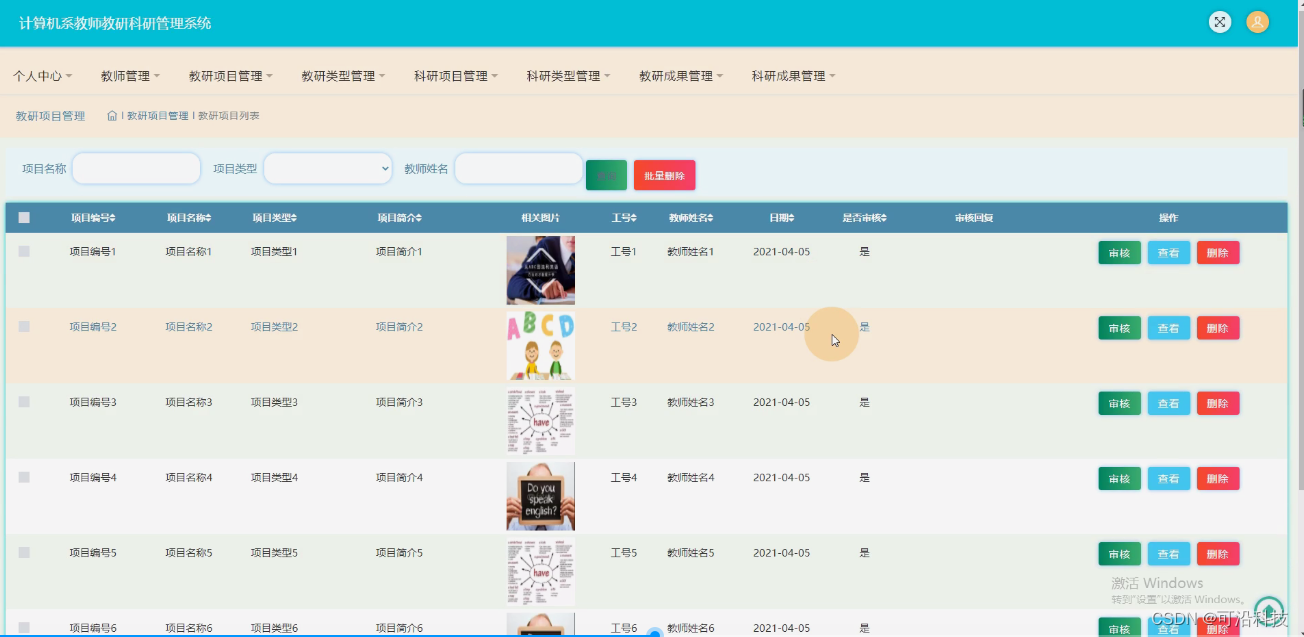
Task: Click the 项目名称3 cell
Action: click(189, 402)
